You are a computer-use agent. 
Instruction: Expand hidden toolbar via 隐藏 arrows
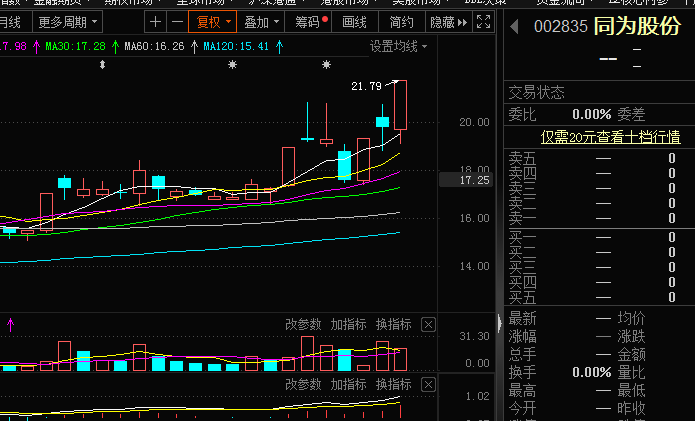click(449, 22)
